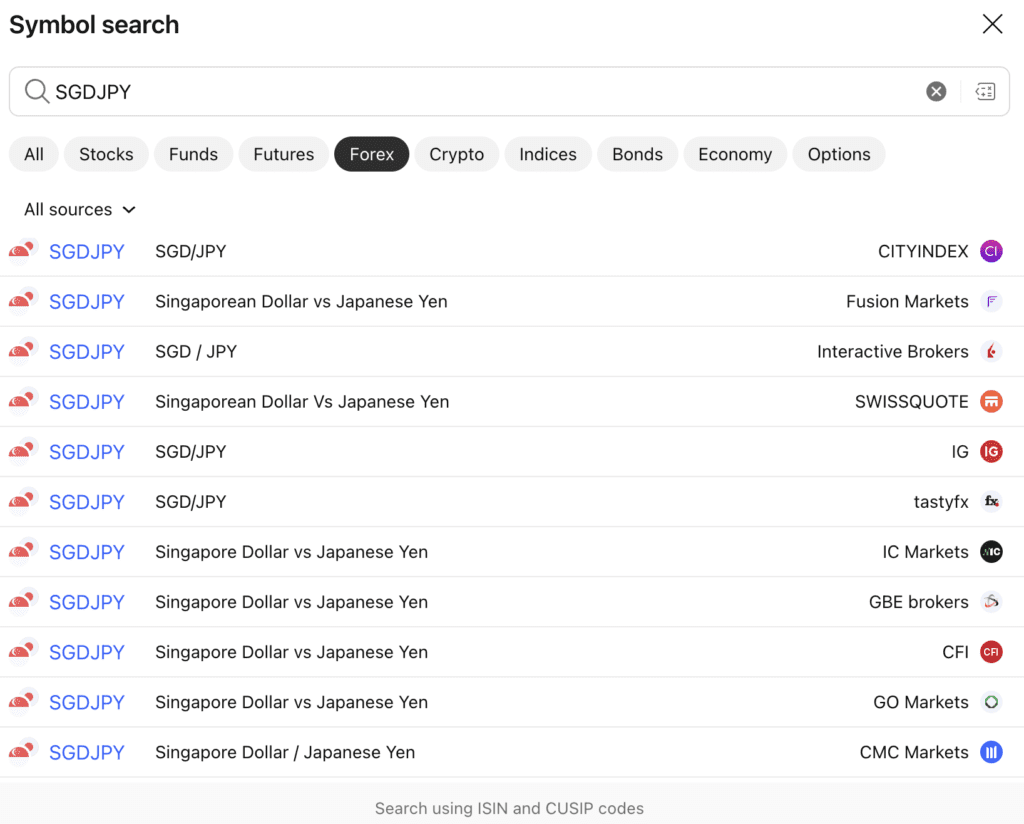Click the 'CMC Markets' source name
The width and height of the screenshot is (1024, 824).
pyautogui.click(x=914, y=752)
